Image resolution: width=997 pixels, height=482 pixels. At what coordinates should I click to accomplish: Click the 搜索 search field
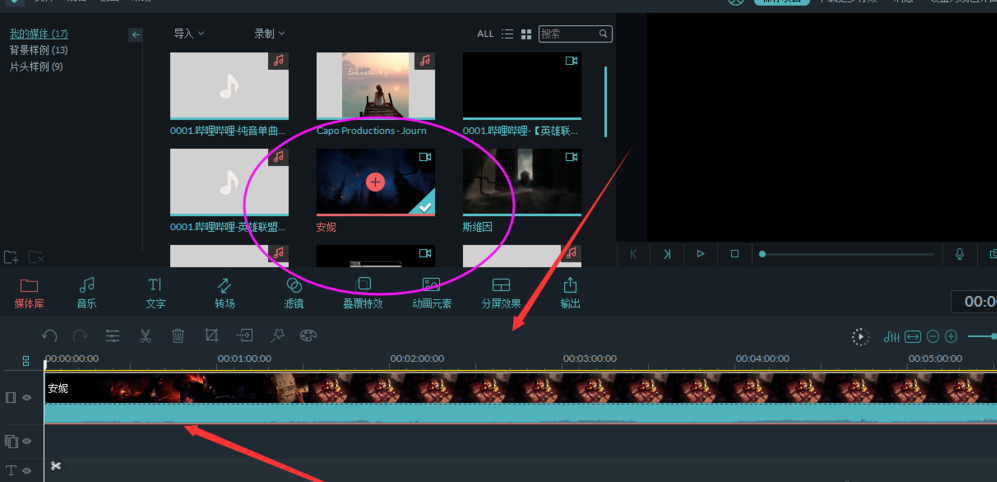575,34
